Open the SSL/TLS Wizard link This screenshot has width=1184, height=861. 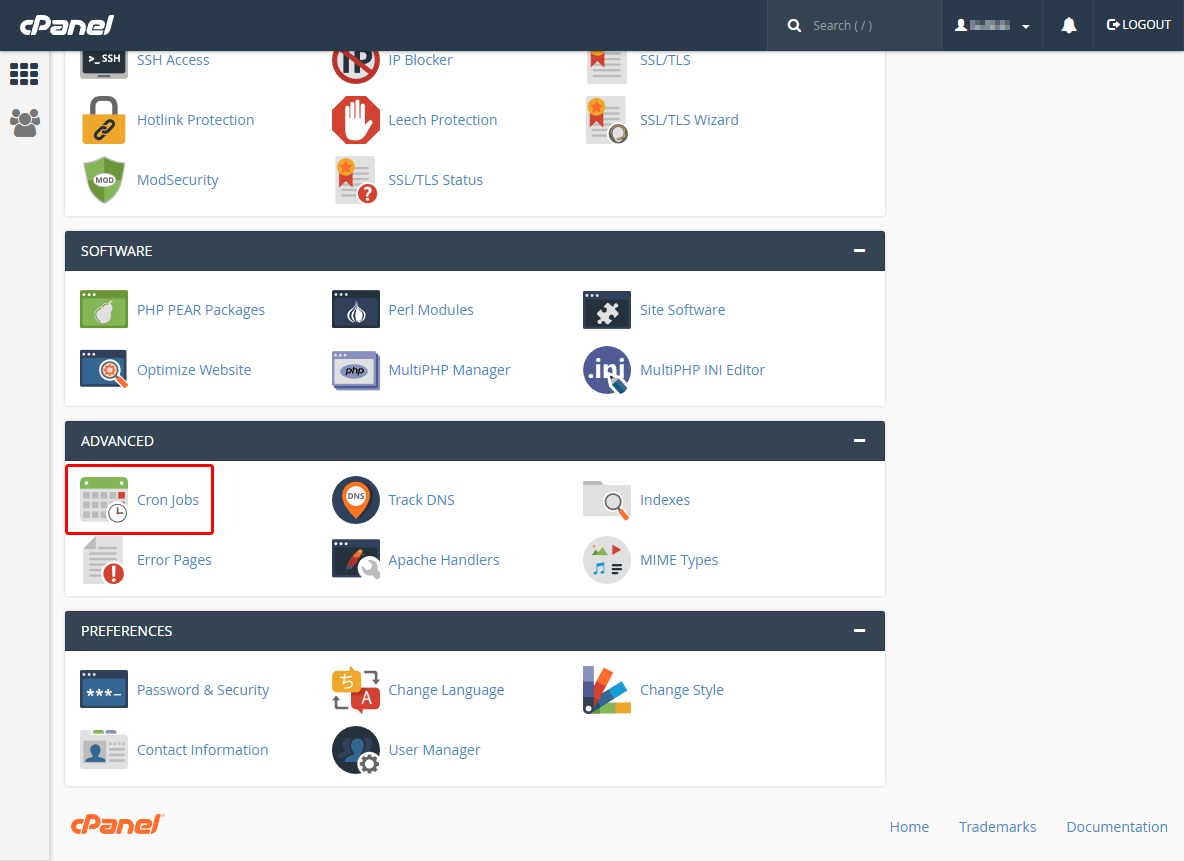coord(689,120)
